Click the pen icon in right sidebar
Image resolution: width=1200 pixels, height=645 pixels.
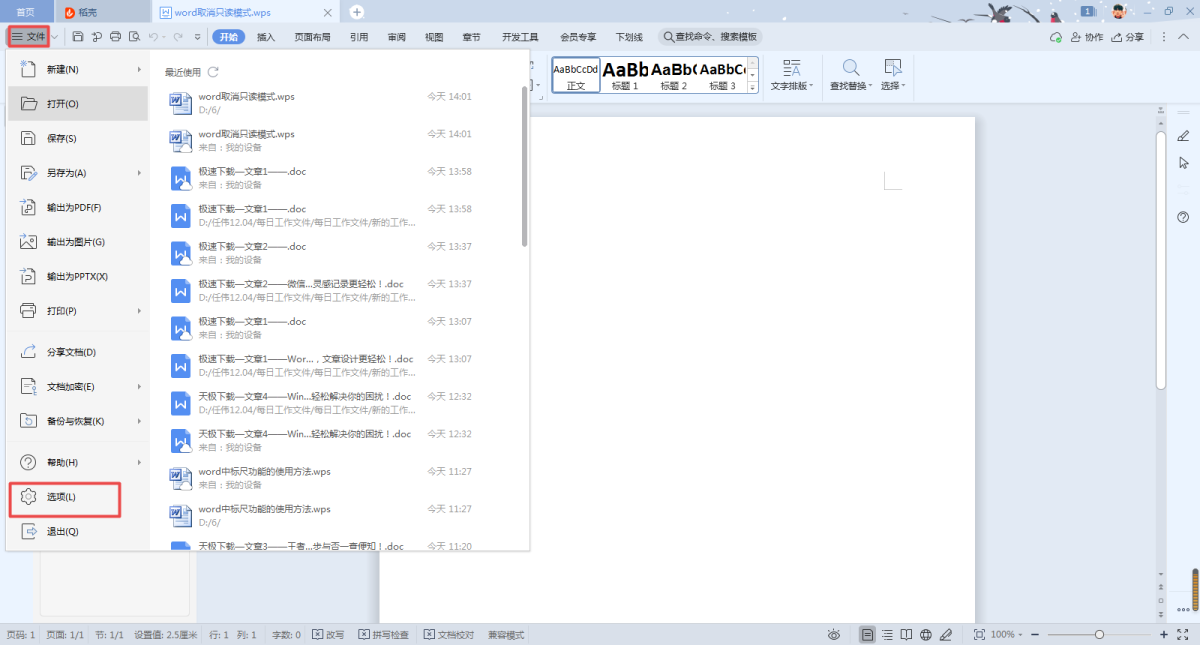(x=1184, y=136)
